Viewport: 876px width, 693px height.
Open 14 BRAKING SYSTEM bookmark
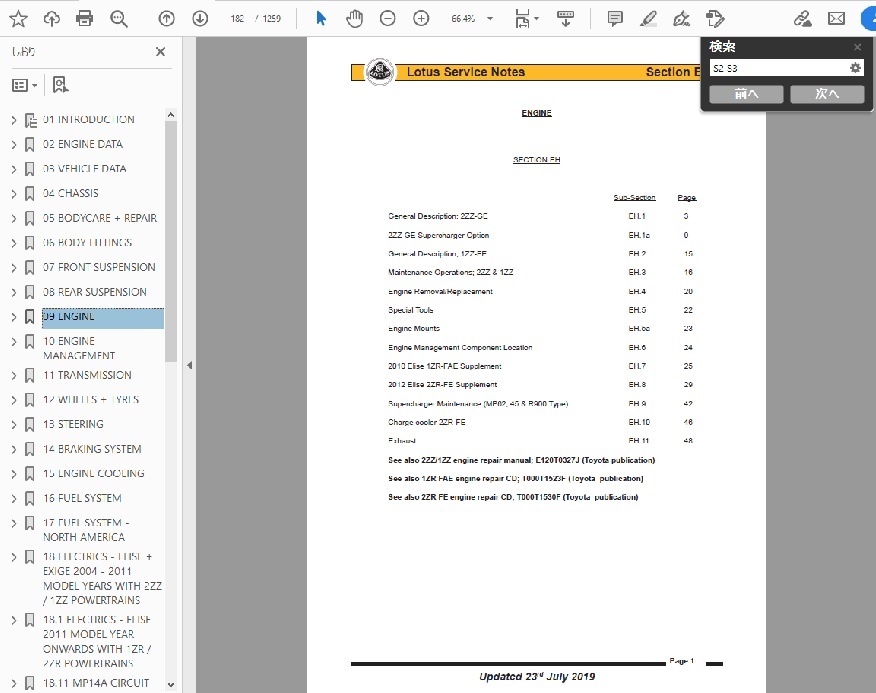92,449
